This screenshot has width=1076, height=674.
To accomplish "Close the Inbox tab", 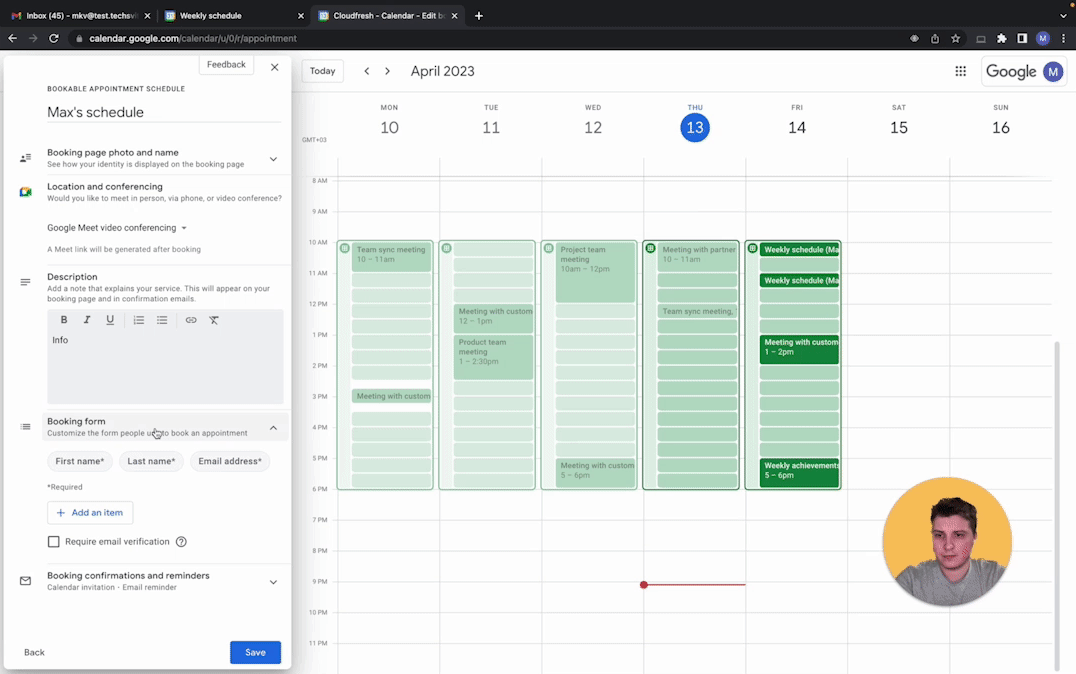I will pyautogui.click(x=147, y=16).
